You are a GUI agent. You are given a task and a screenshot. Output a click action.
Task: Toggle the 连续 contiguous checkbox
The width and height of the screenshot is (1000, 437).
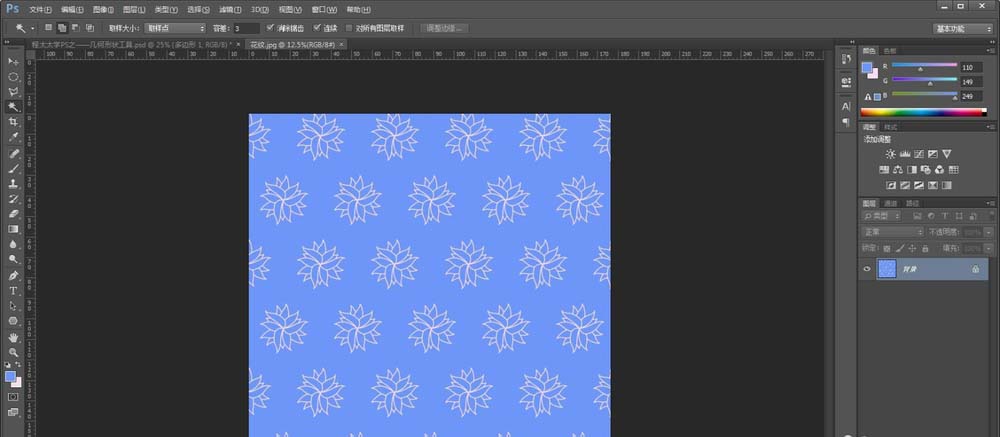pyautogui.click(x=318, y=28)
